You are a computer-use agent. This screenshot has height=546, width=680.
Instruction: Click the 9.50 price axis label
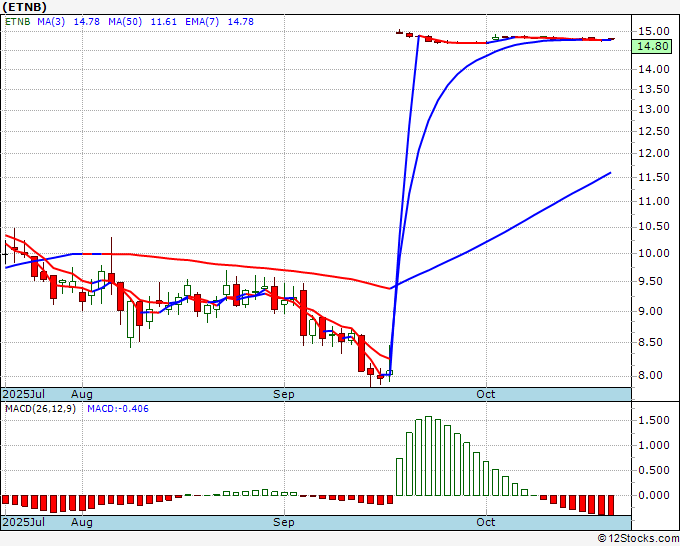[656, 281]
